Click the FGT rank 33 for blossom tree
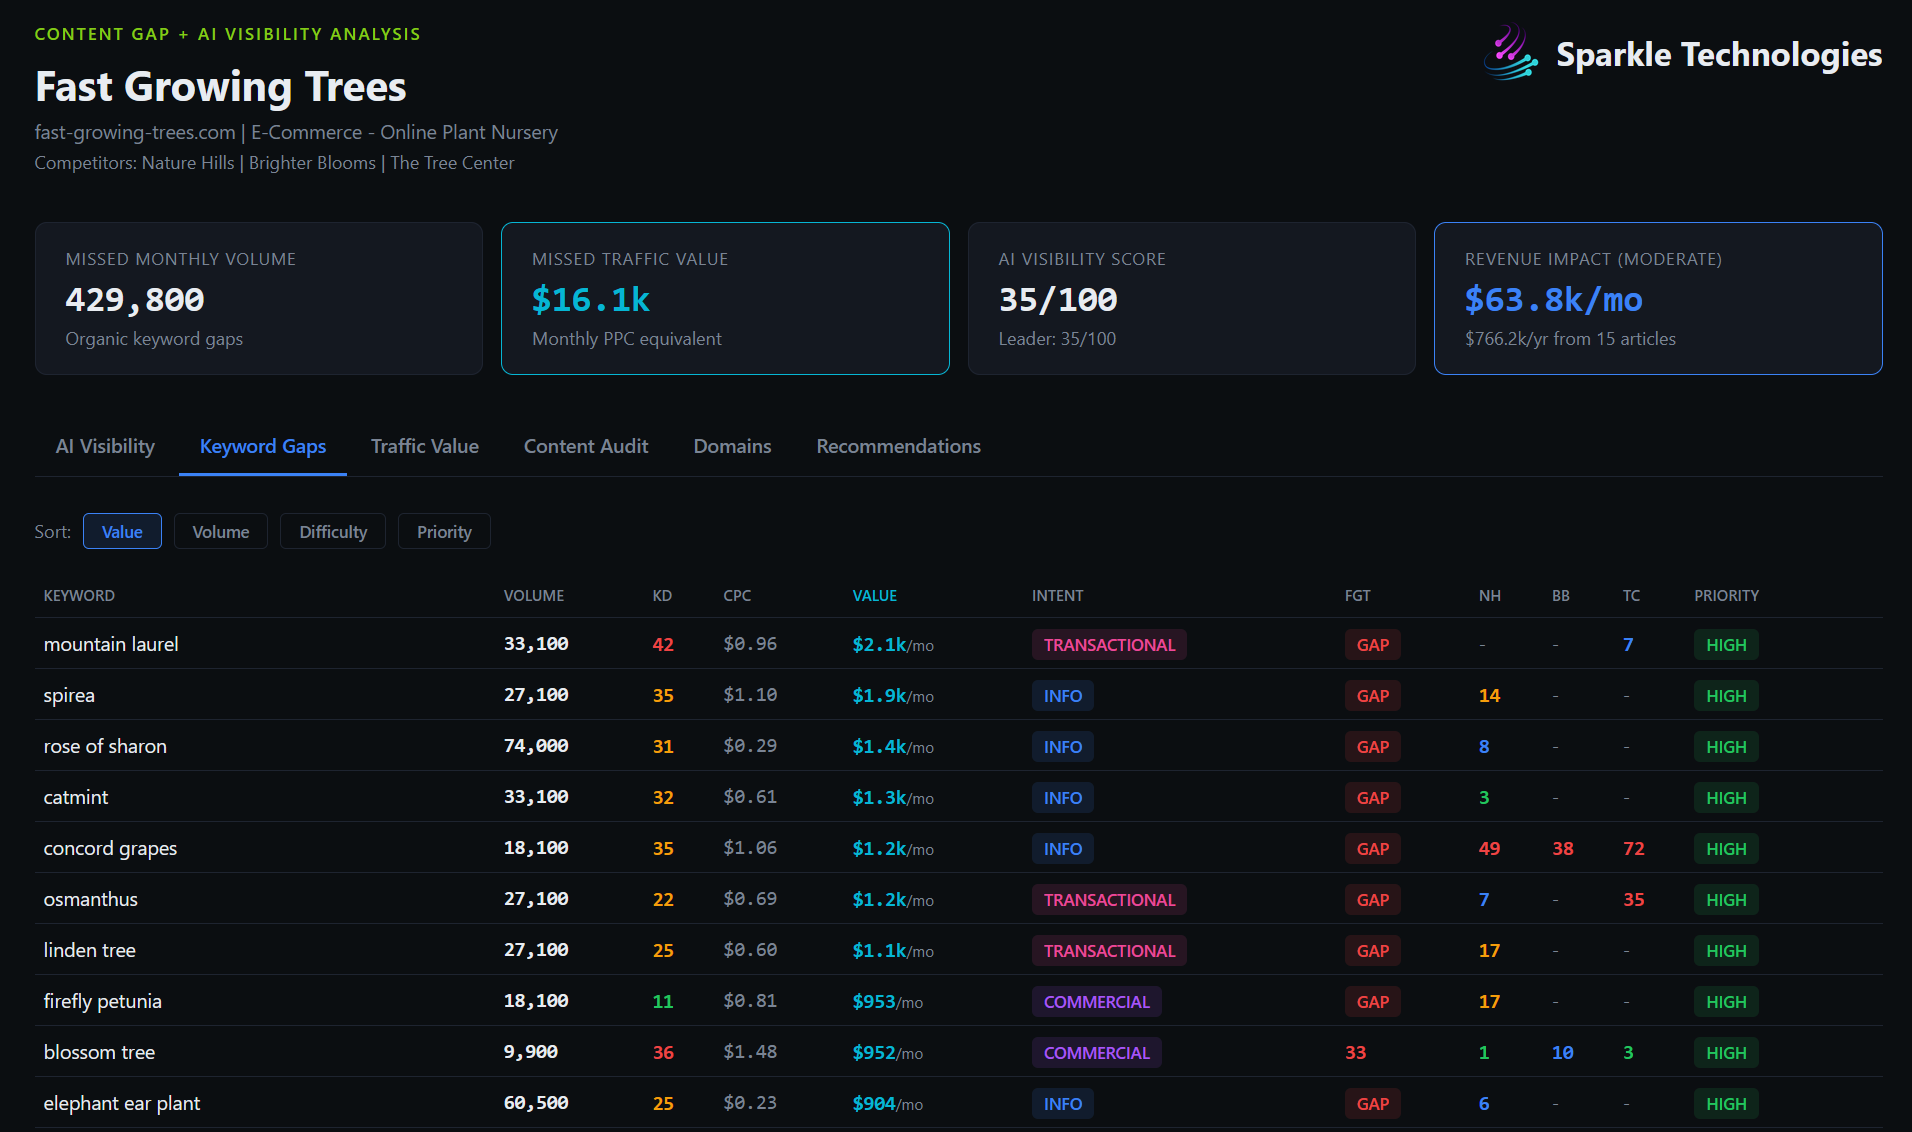 point(1355,1052)
